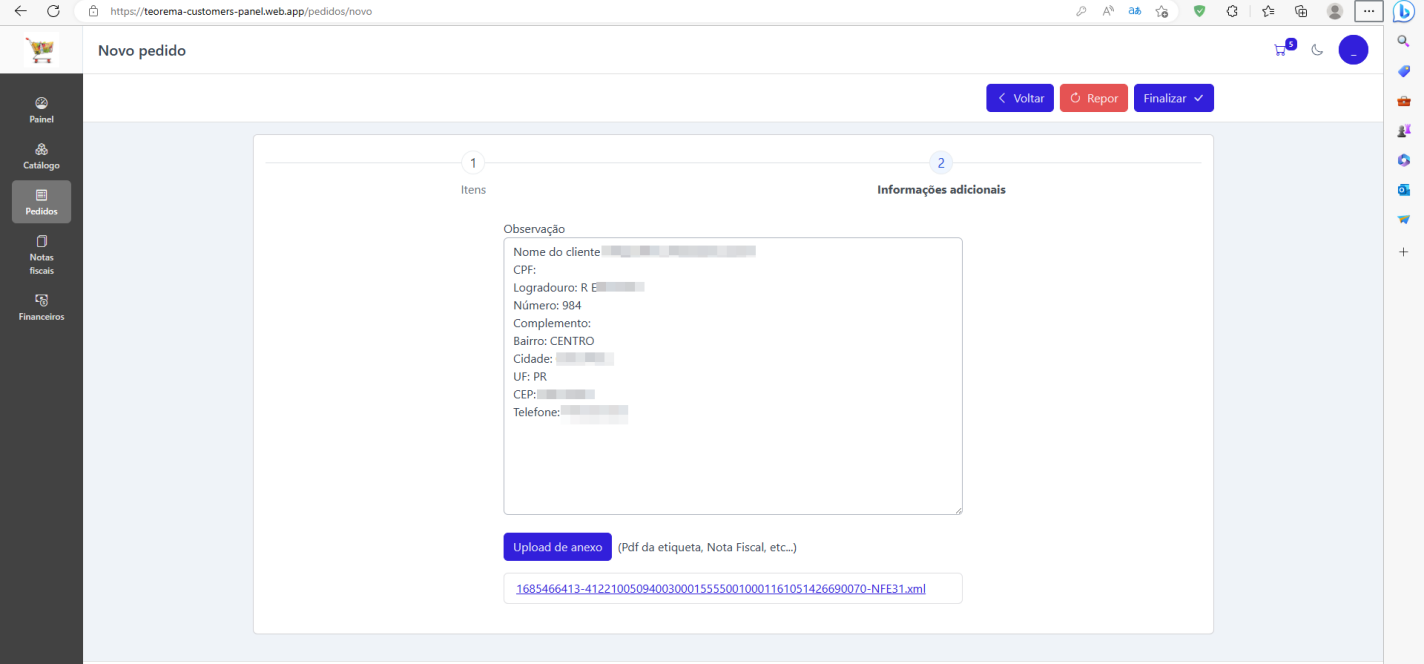The height and width of the screenshot is (664, 1424).
Task: Click the Novo pedido page title
Action: point(142,50)
